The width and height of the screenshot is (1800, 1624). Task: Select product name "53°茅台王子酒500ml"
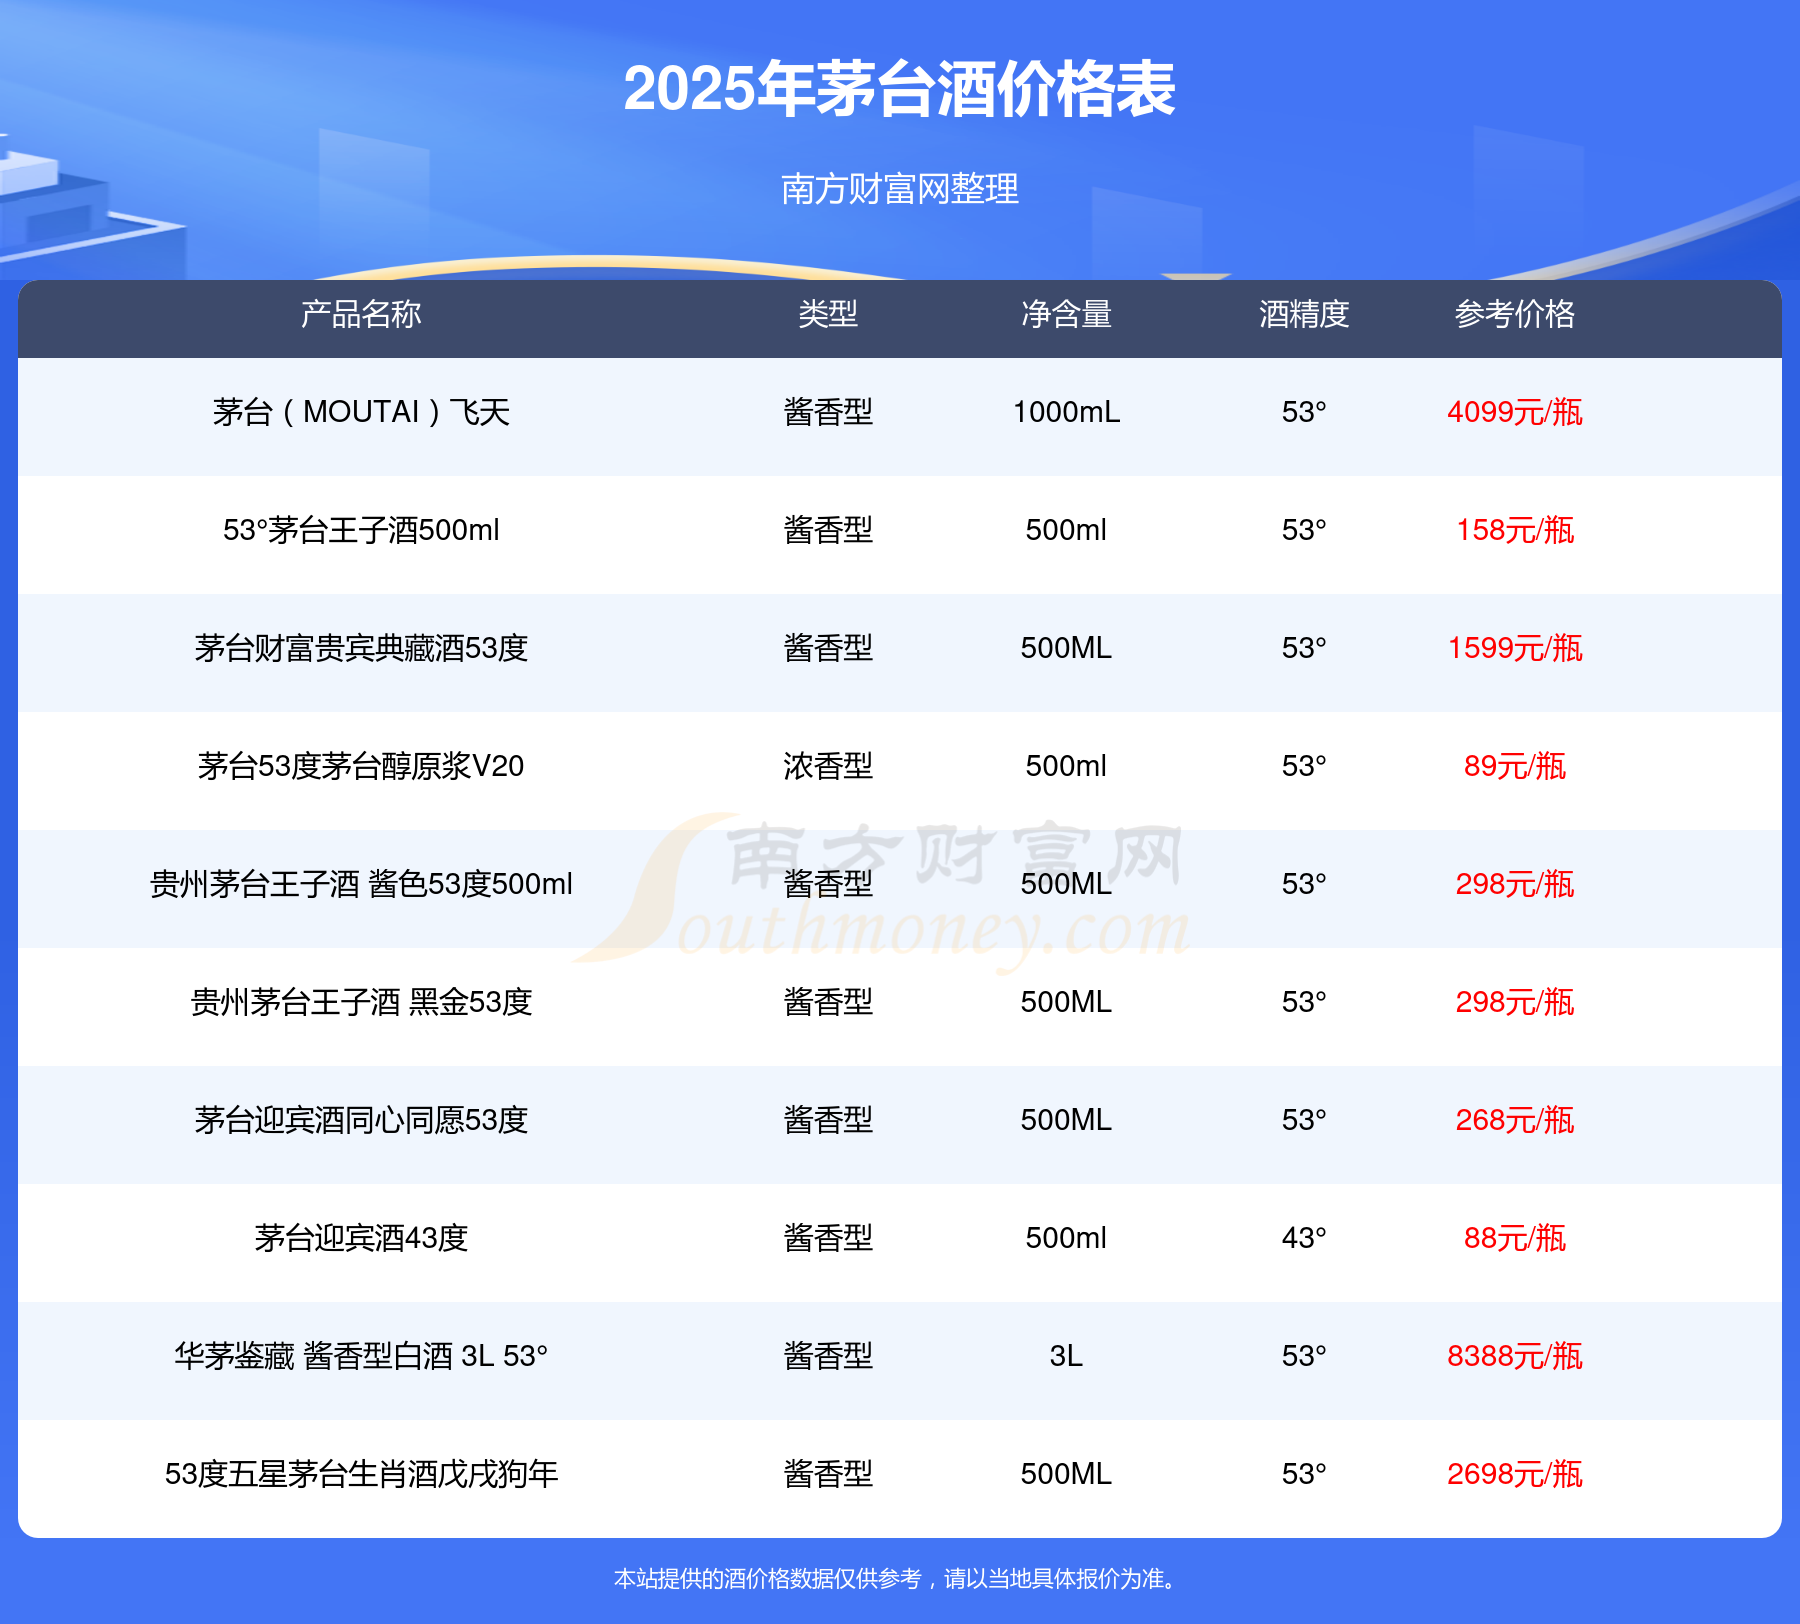click(361, 530)
